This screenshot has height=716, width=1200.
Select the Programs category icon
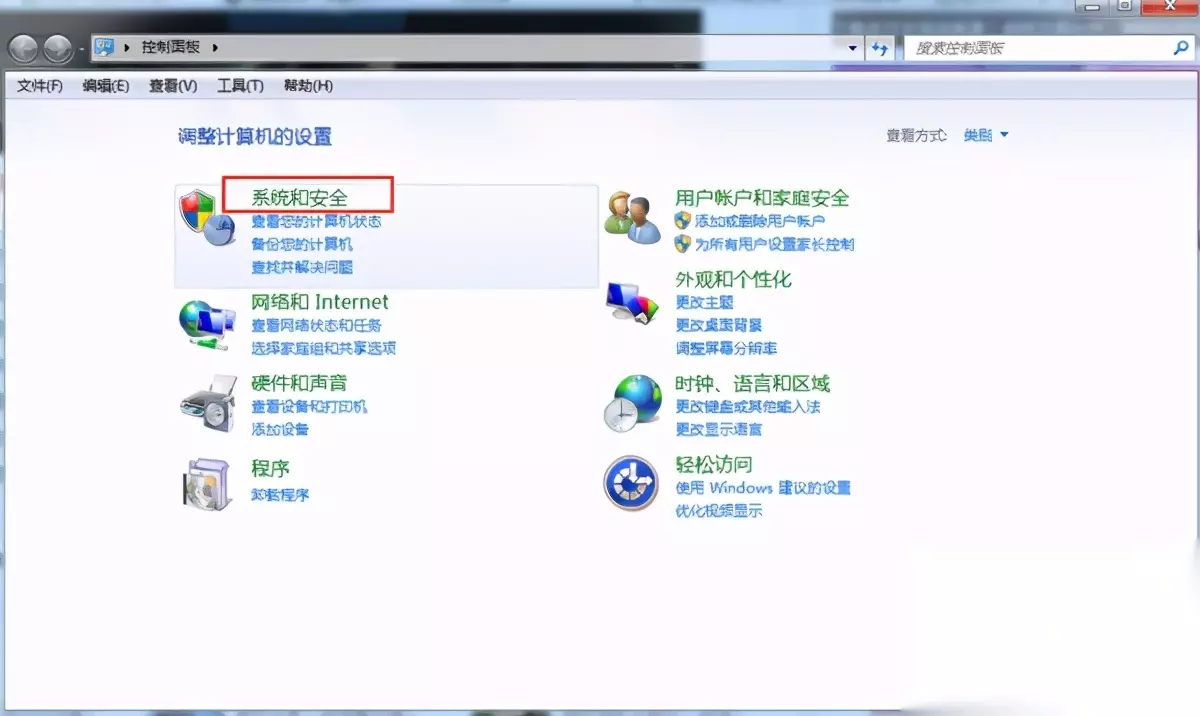(x=208, y=484)
